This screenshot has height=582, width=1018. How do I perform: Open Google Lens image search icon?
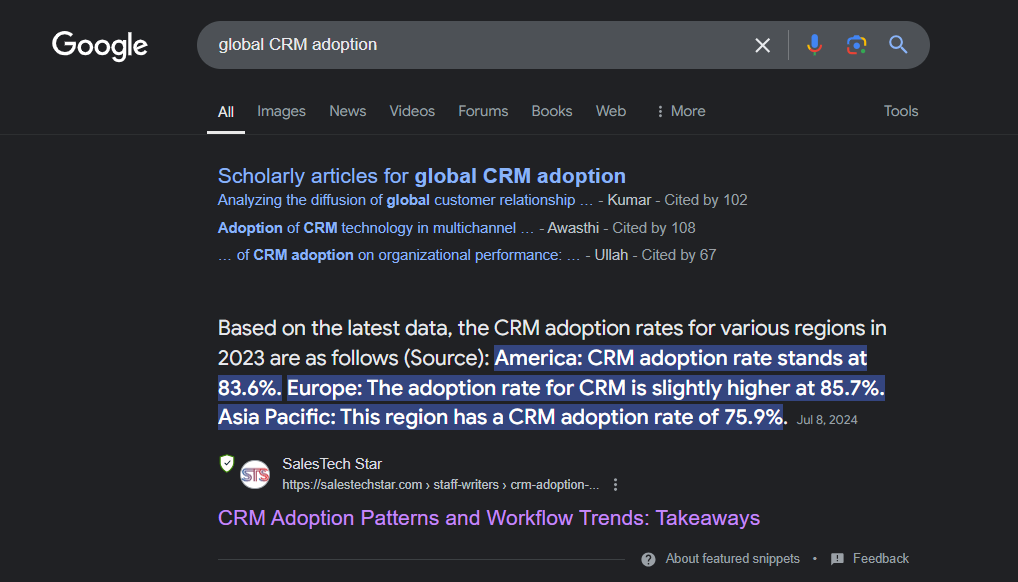point(856,45)
